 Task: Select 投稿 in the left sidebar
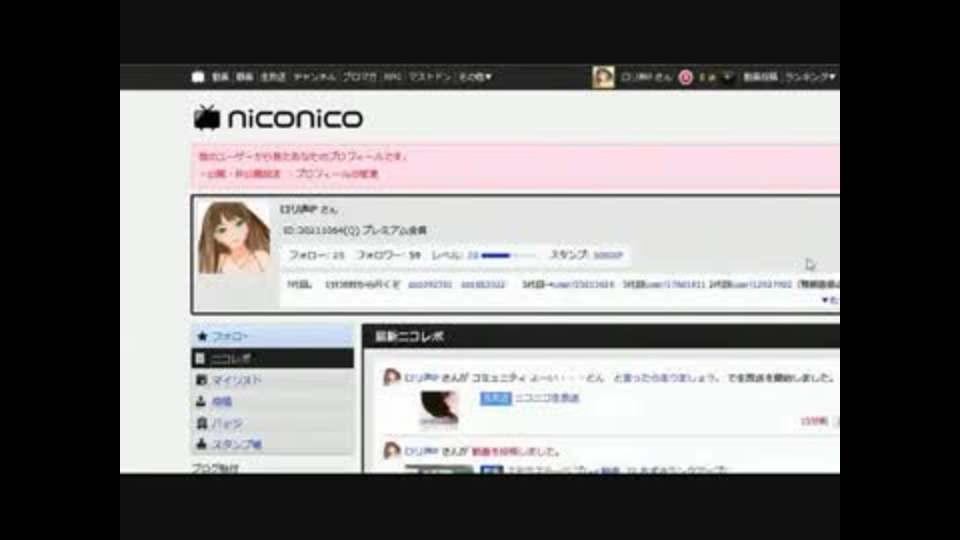pyautogui.click(x=272, y=402)
